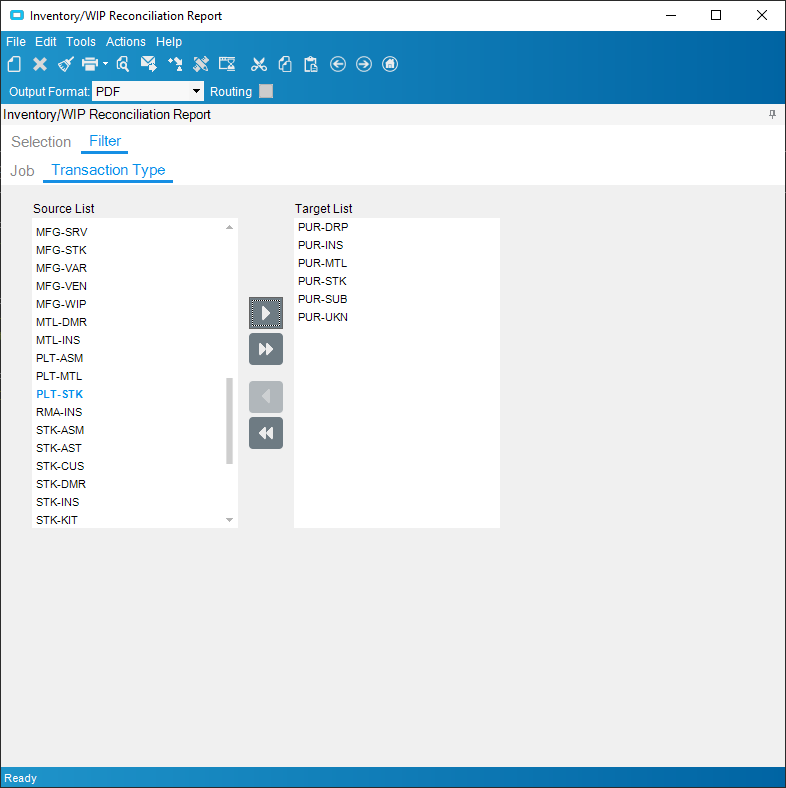Click the New document toolbar icon
Viewport: 786px width, 788px height.
coord(15,64)
